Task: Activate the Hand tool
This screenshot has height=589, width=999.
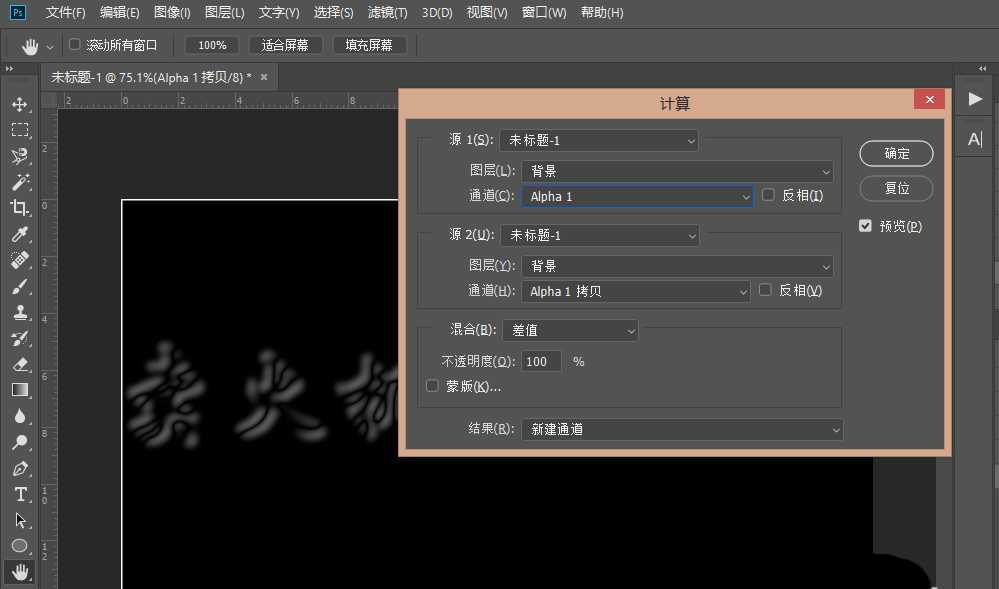Action: pyautogui.click(x=20, y=572)
